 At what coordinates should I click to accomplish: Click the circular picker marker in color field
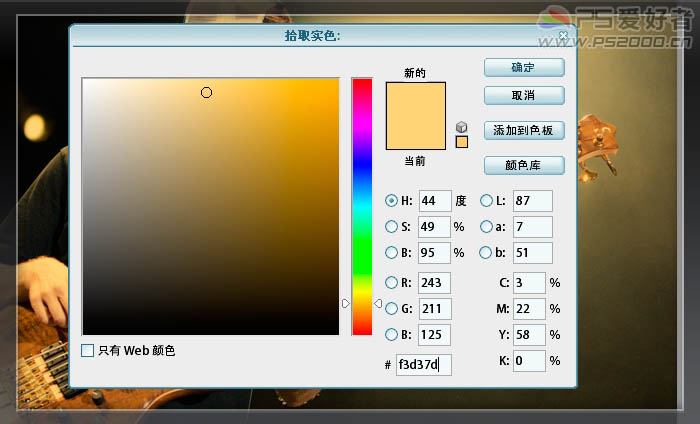(x=206, y=92)
